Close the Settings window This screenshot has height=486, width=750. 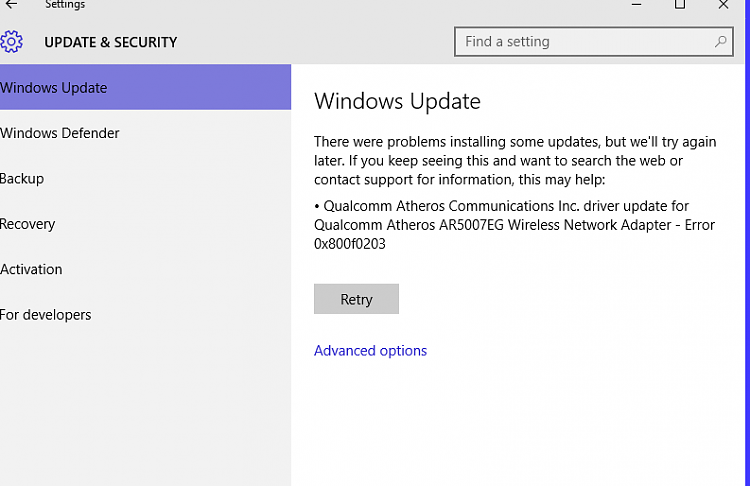(x=723, y=4)
